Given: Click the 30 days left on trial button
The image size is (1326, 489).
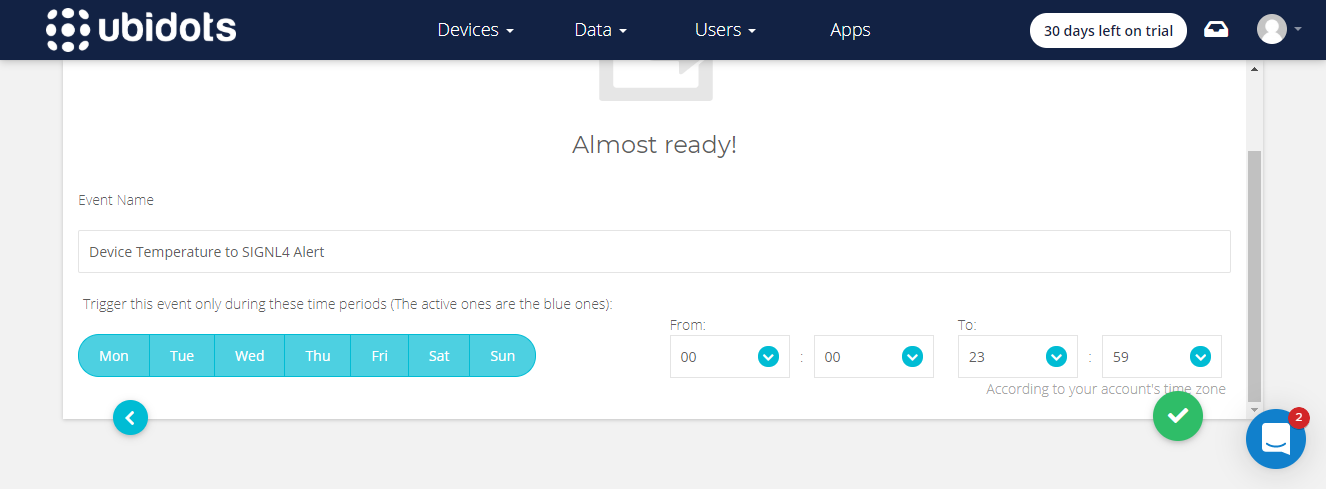Looking at the screenshot, I should pyautogui.click(x=1108, y=30).
